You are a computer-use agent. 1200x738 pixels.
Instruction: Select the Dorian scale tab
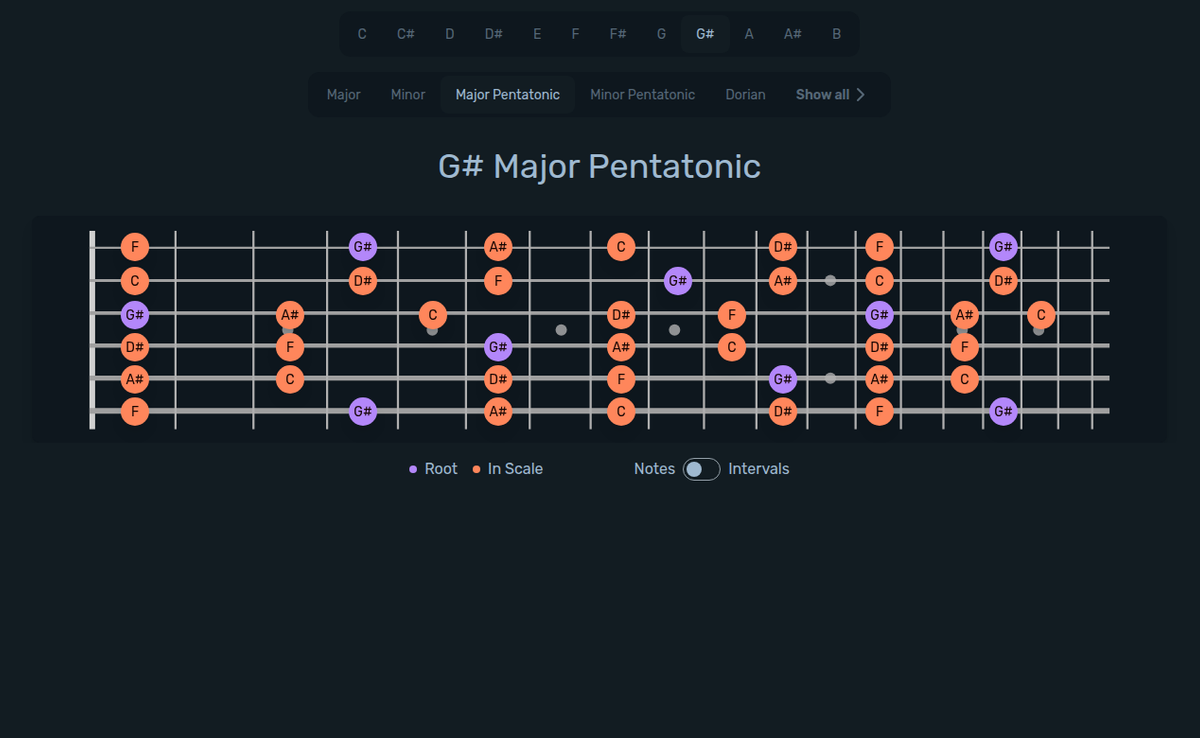745,94
